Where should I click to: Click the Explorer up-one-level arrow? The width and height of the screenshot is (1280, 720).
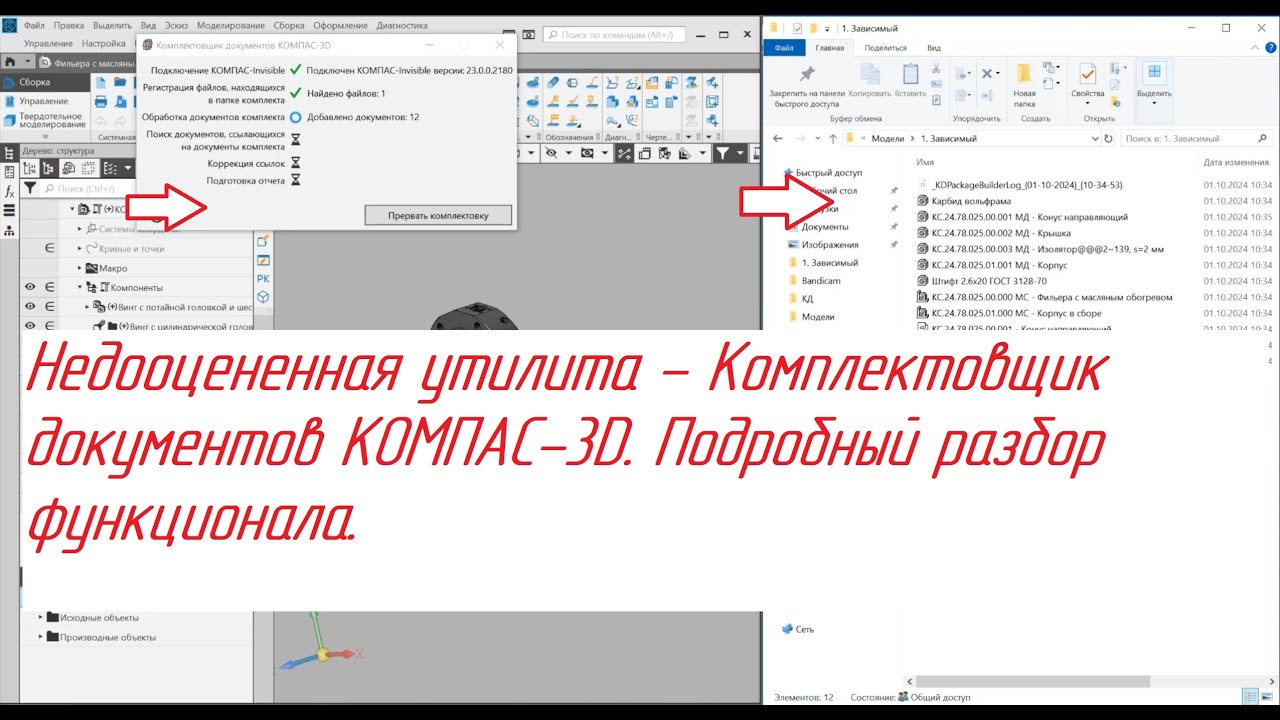(832, 138)
